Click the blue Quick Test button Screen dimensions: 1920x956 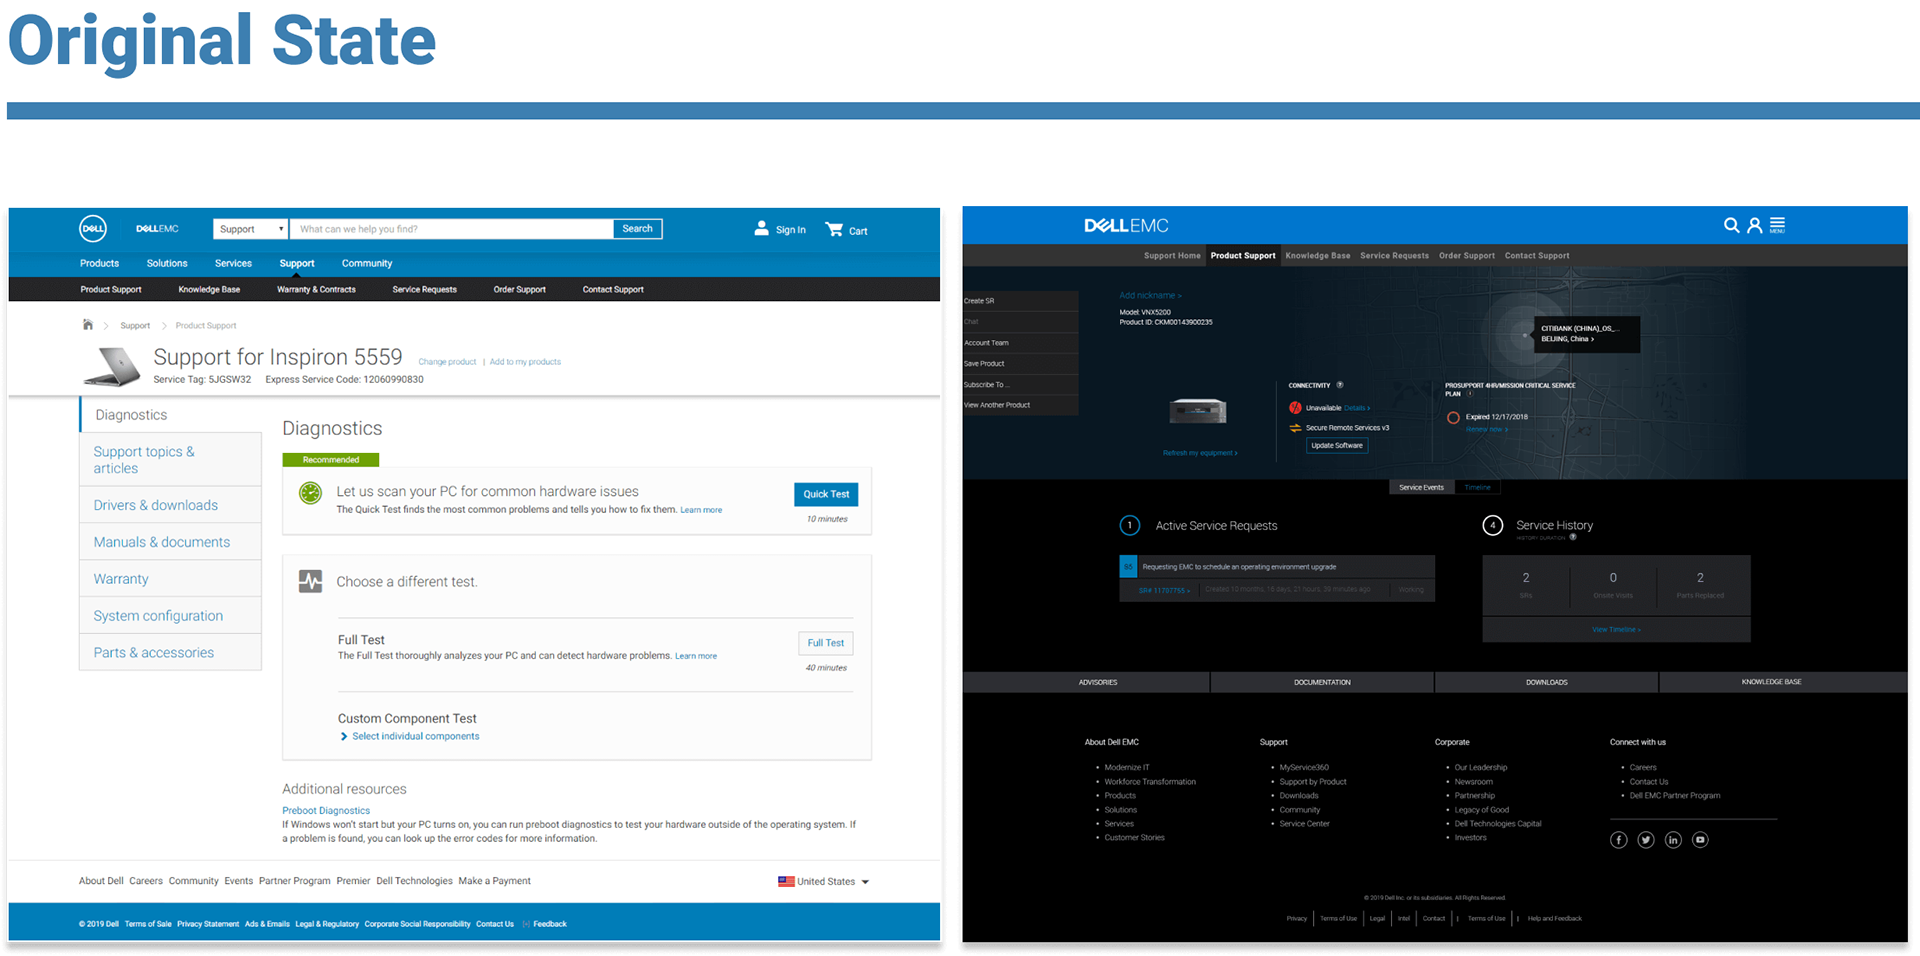coord(826,494)
